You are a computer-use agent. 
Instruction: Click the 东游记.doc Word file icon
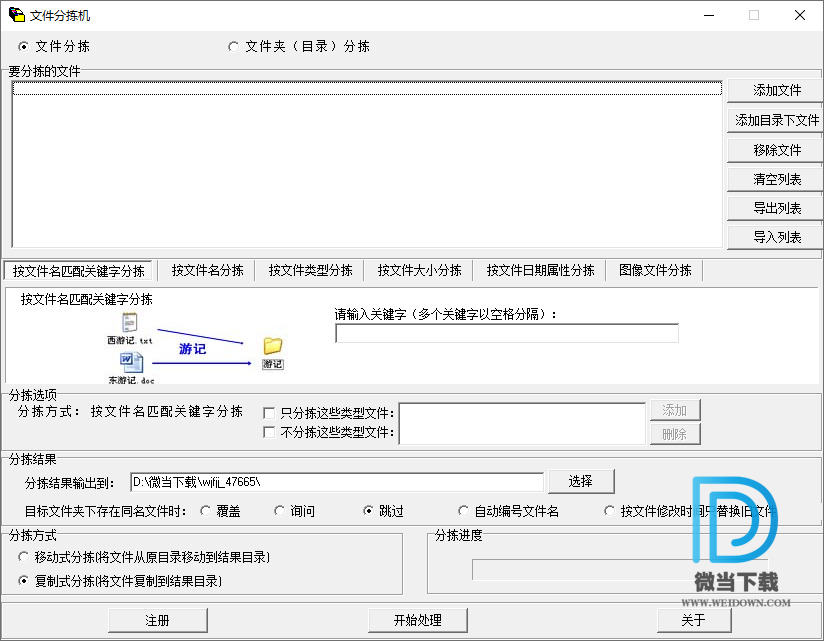click(131, 362)
